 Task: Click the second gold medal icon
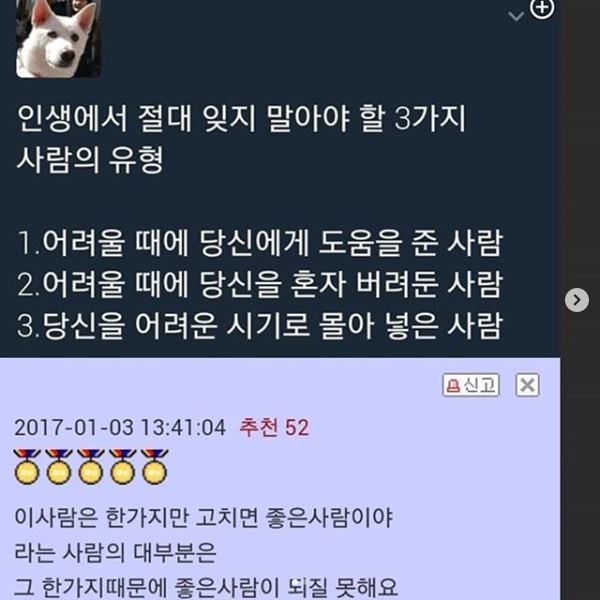pos(59,467)
